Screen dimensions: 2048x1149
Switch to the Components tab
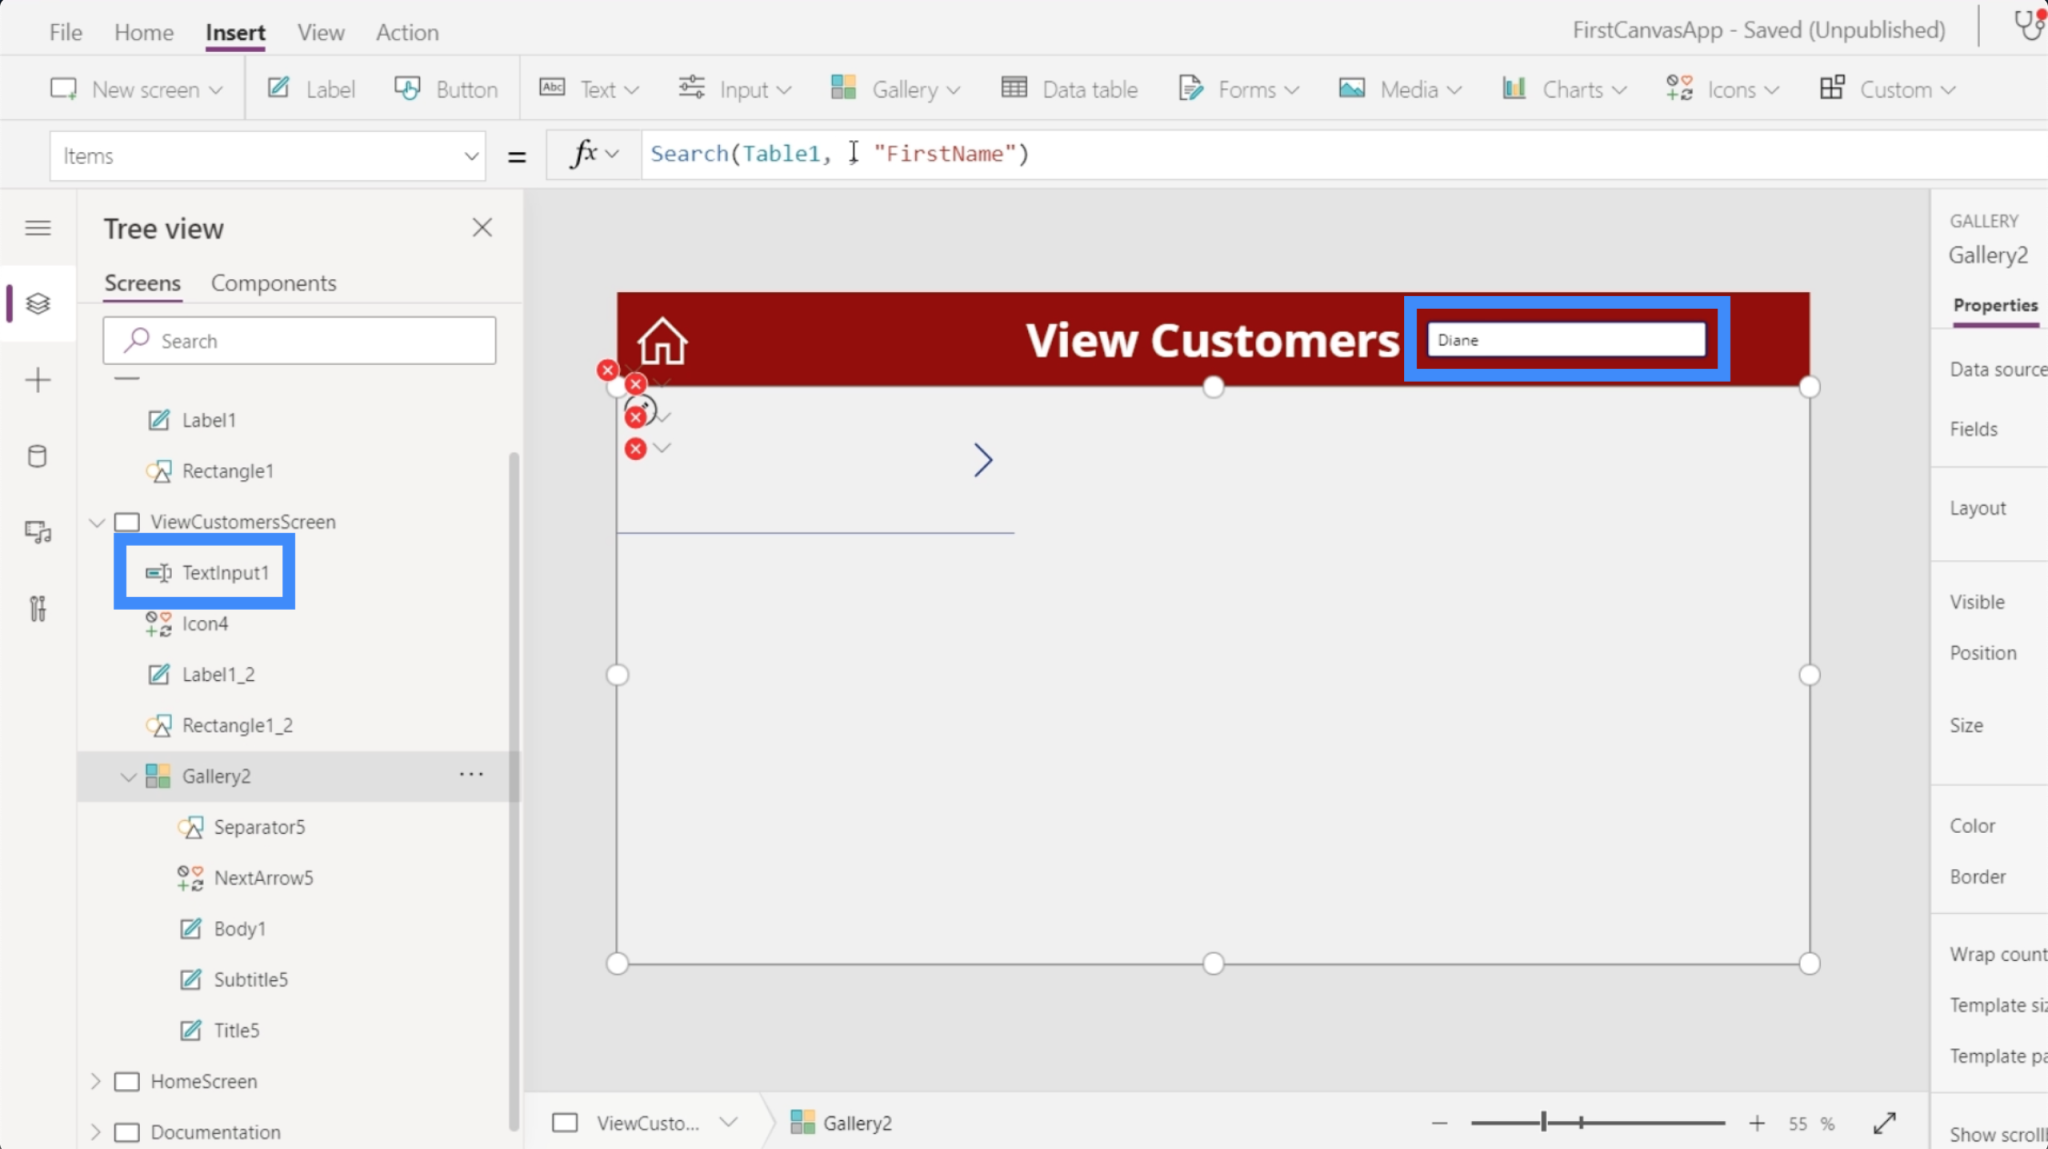[x=273, y=283]
